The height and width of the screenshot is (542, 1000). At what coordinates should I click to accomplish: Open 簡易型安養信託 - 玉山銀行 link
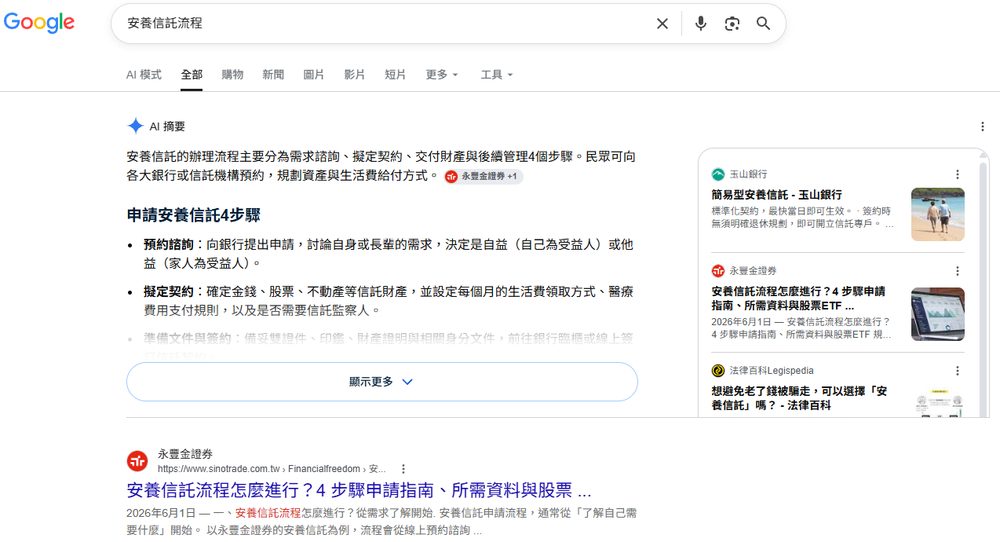777,194
